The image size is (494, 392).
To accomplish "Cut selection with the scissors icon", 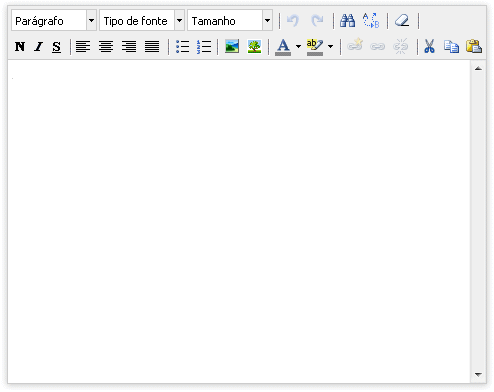I will 429,46.
